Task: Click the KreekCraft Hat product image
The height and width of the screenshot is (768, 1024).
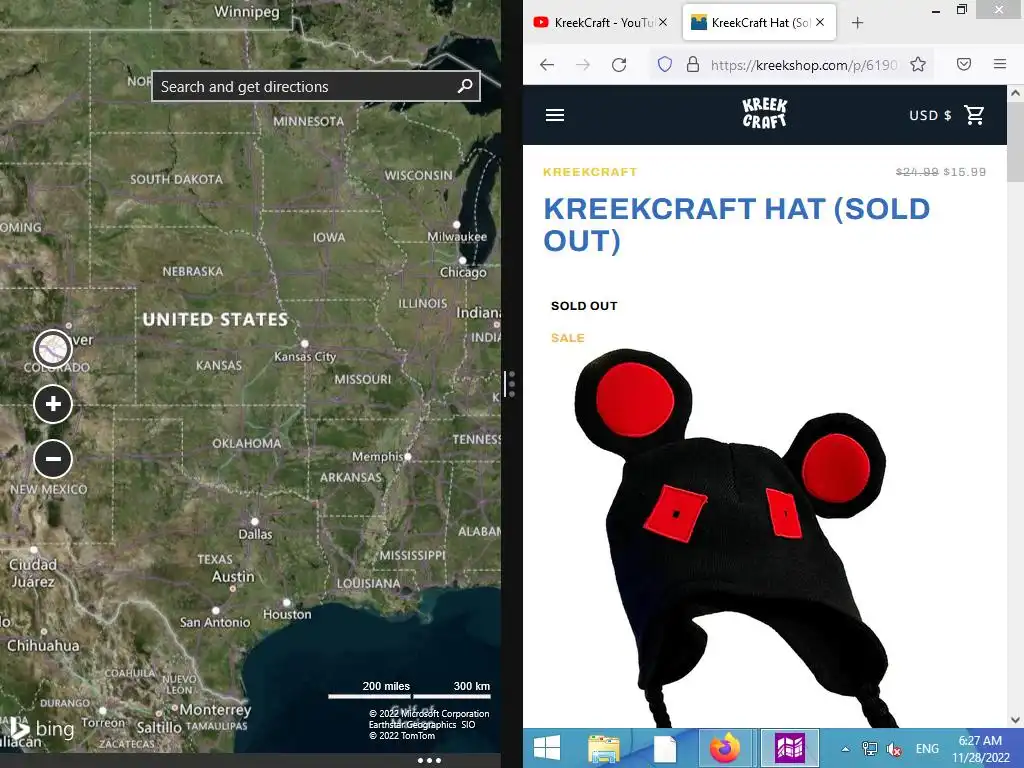Action: (730, 538)
